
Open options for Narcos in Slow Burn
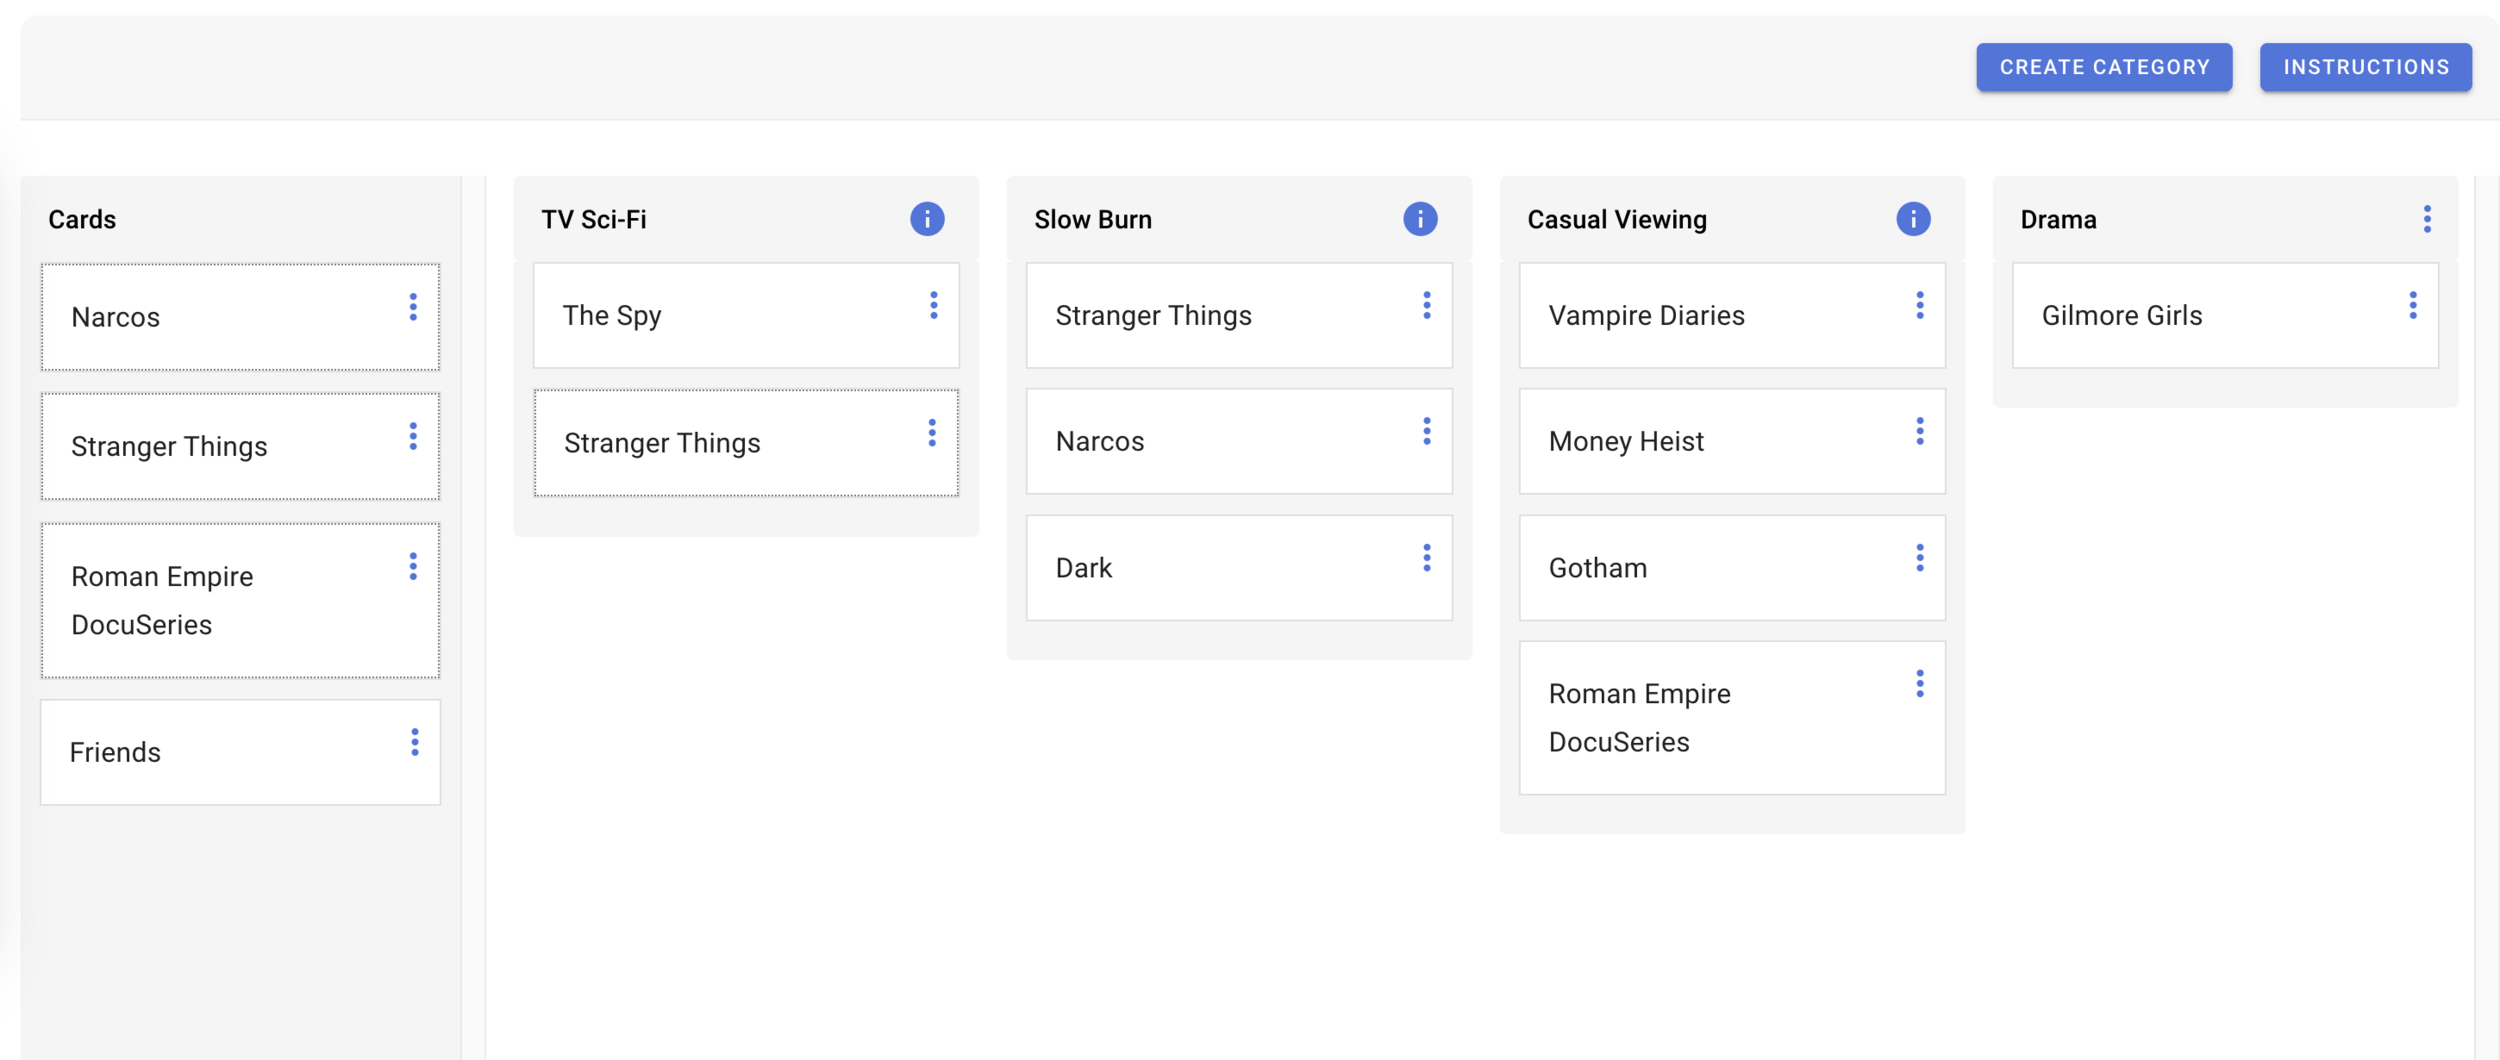pyautogui.click(x=1427, y=431)
